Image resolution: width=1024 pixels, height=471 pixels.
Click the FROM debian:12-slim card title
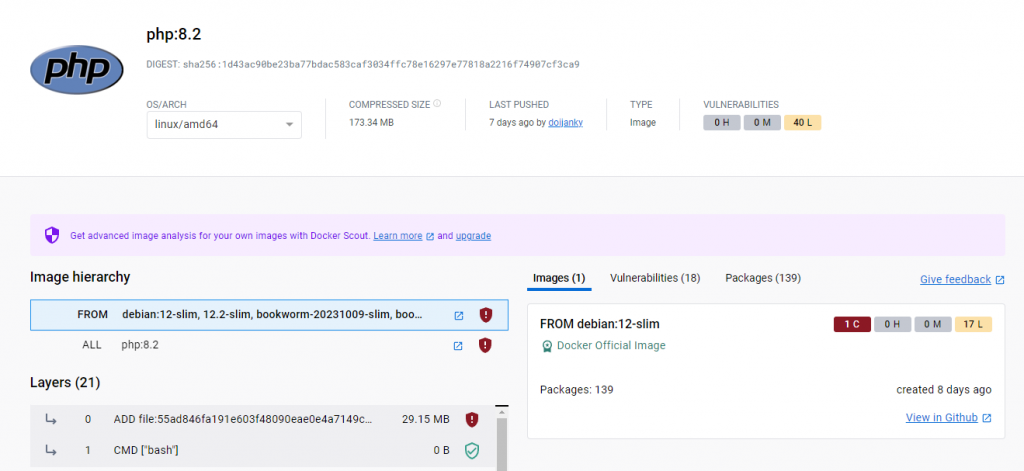pyautogui.click(x=600, y=324)
